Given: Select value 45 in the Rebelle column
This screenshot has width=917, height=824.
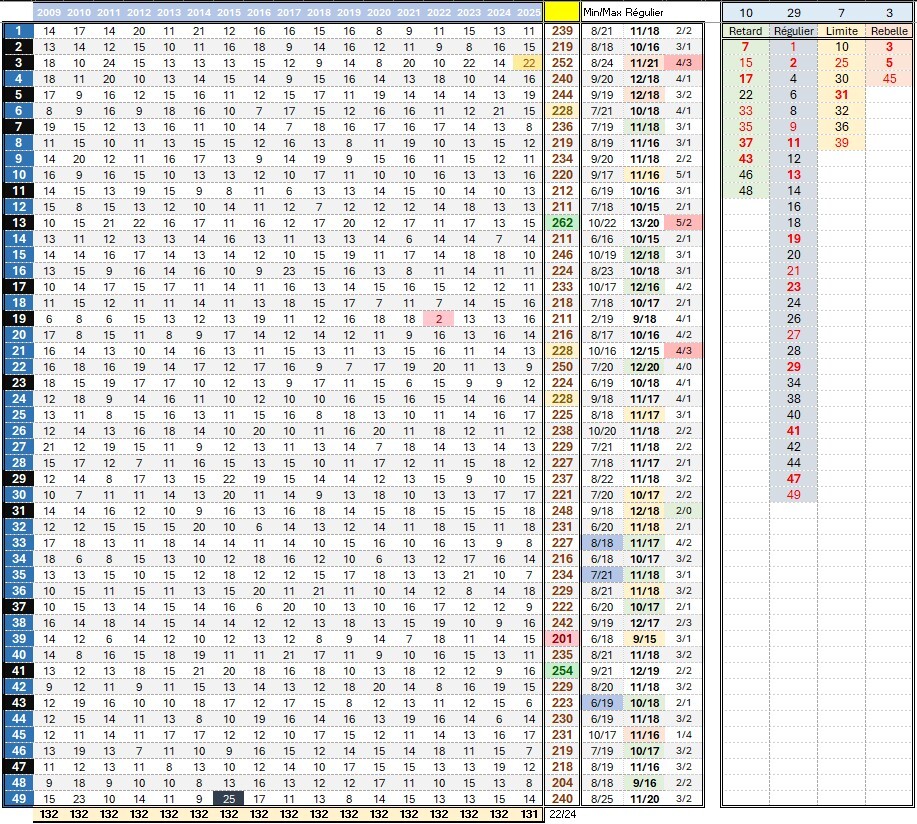Looking at the screenshot, I should 888,79.
